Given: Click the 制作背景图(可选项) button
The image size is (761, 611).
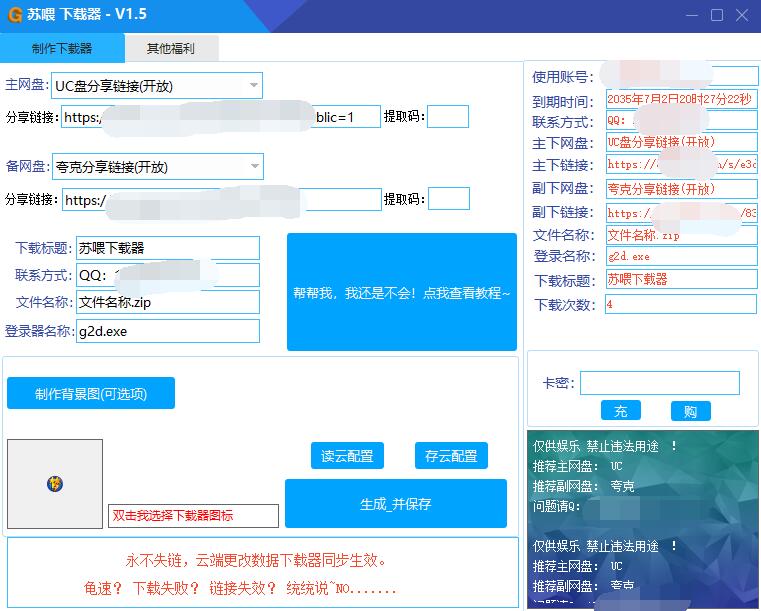Looking at the screenshot, I should (x=91, y=393).
